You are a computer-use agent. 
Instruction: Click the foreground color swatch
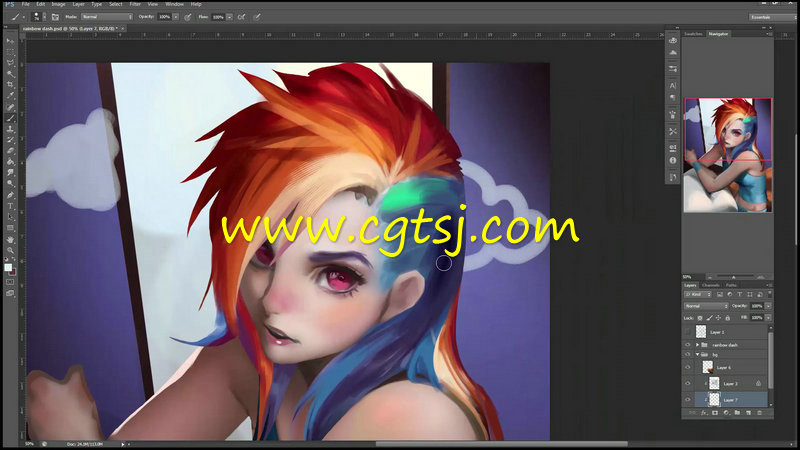click(8, 267)
